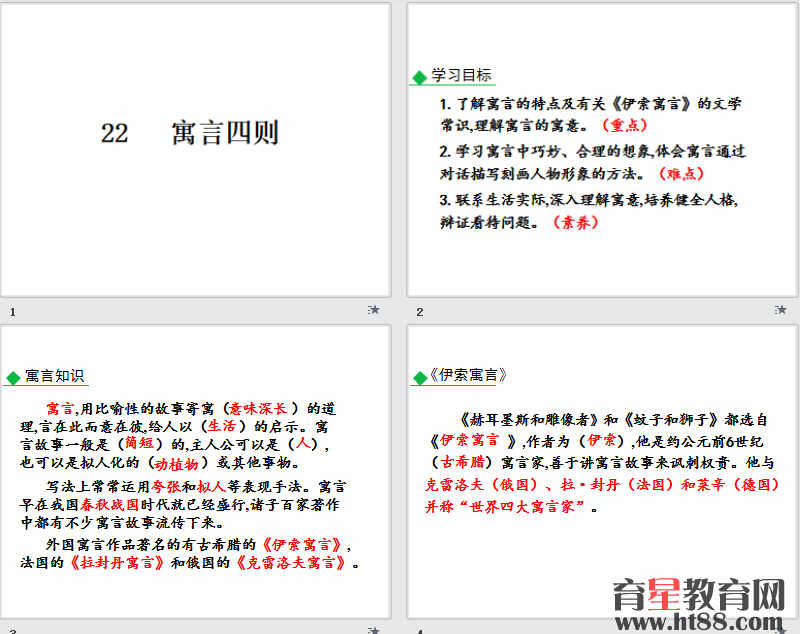Click slide number 1 label

13,312
